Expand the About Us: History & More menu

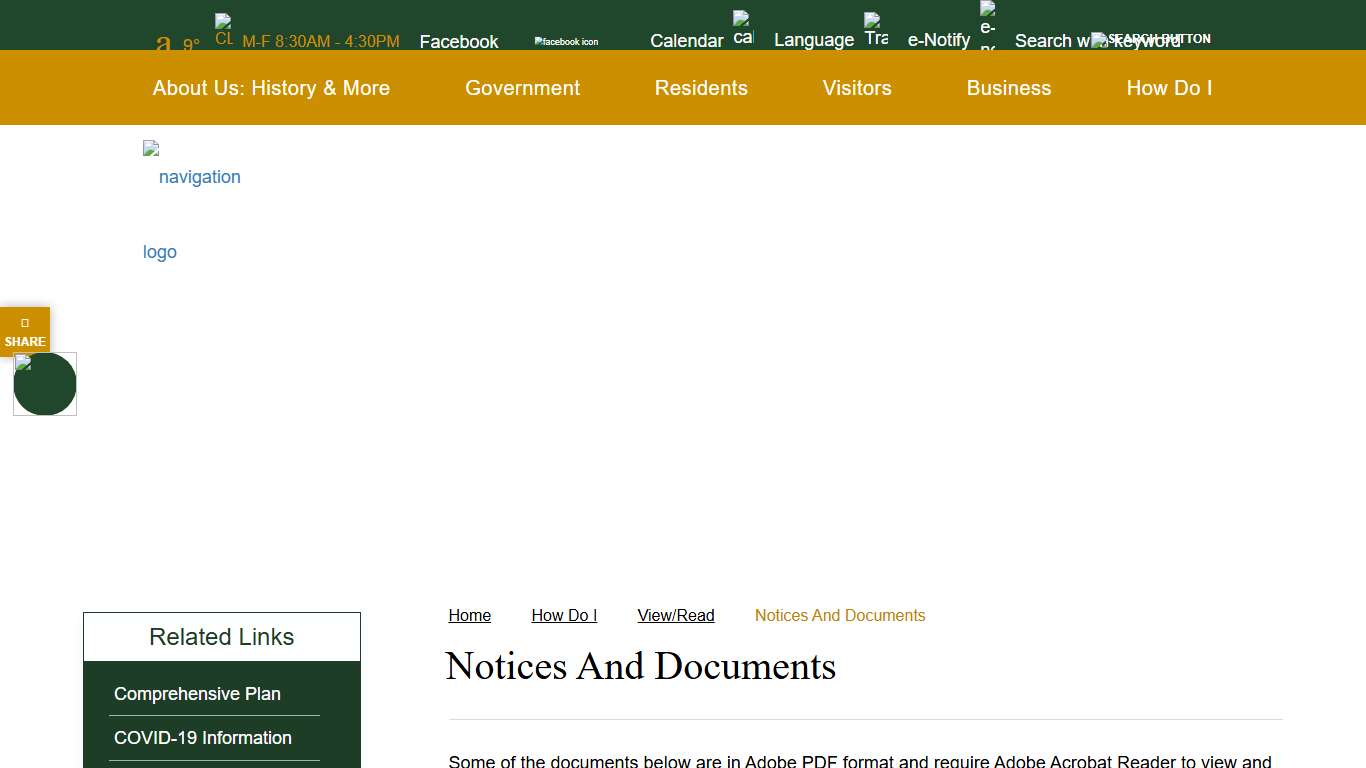click(271, 88)
